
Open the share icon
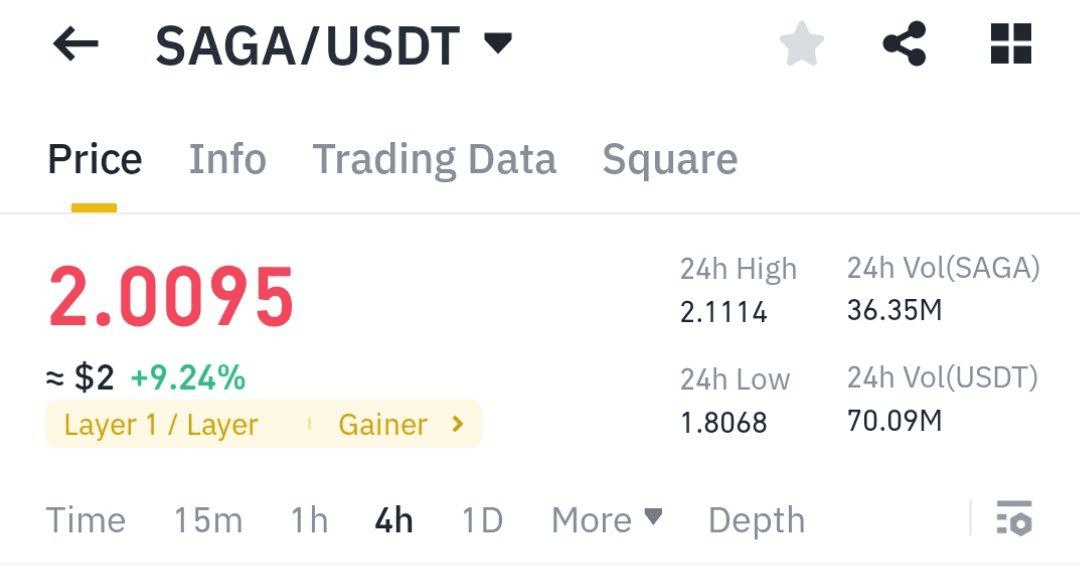point(904,44)
